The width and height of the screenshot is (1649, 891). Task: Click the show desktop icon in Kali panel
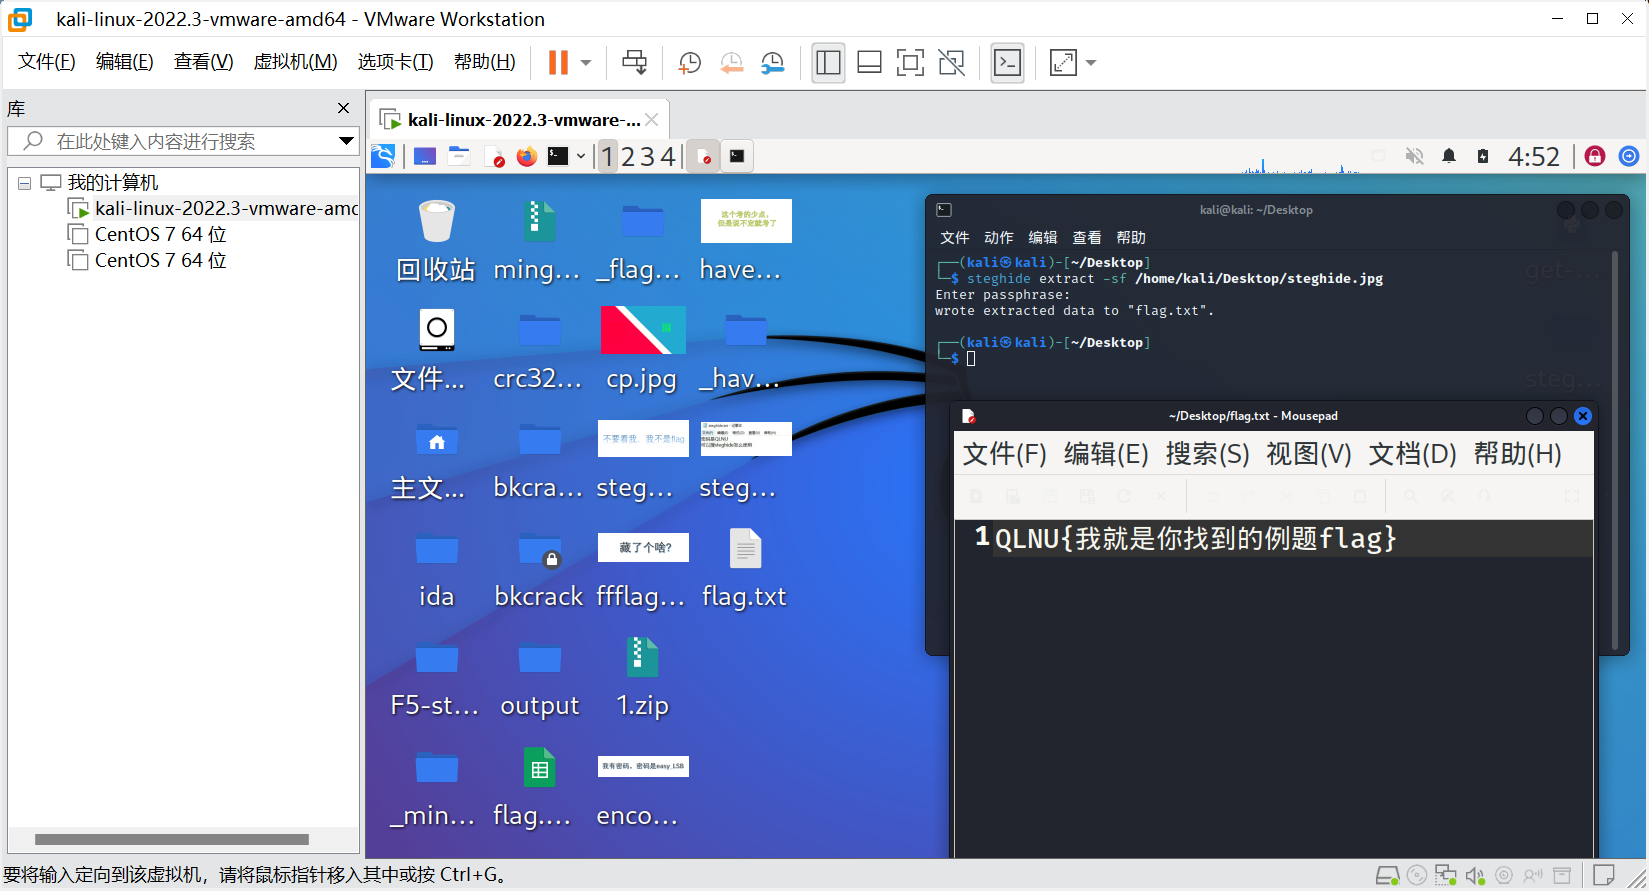pyautogui.click(x=425, y=156)
